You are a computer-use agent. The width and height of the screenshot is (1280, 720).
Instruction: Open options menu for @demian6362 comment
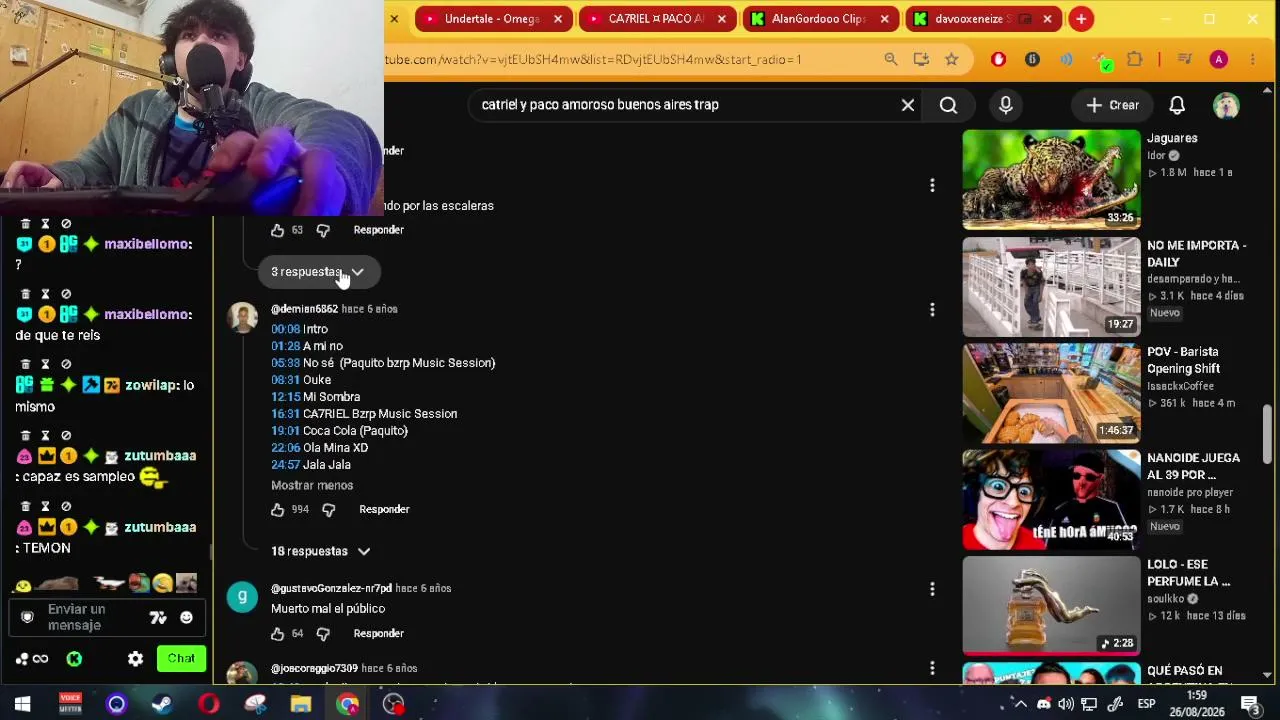[932, 310]
